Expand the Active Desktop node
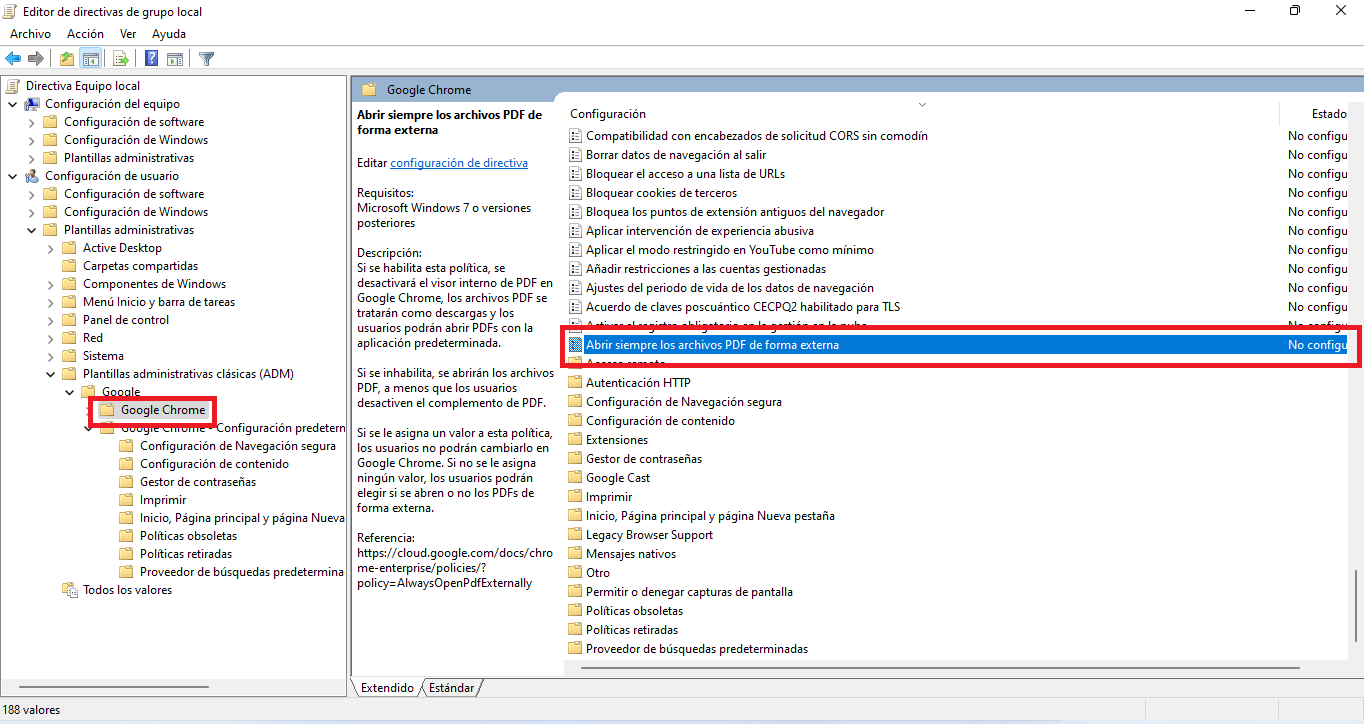 (51, 248)
